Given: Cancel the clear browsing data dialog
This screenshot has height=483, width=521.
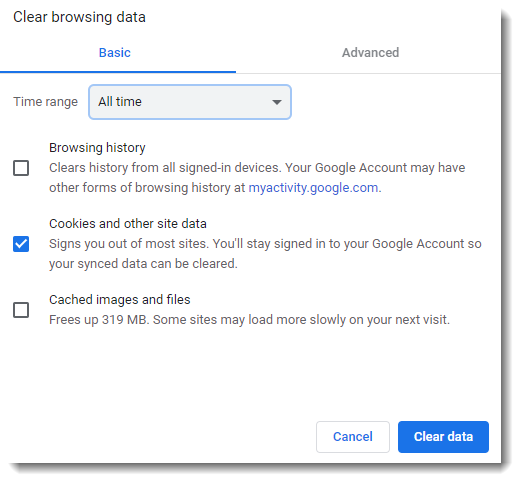Looking at the screenshot, I should [x=353, y=437].
